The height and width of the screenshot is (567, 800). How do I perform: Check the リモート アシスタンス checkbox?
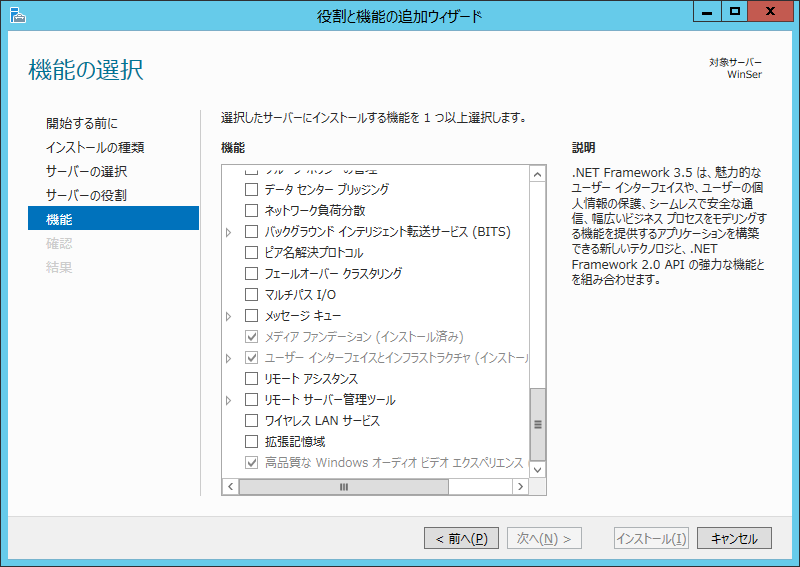pyautogui.click(x=252, y=379)
